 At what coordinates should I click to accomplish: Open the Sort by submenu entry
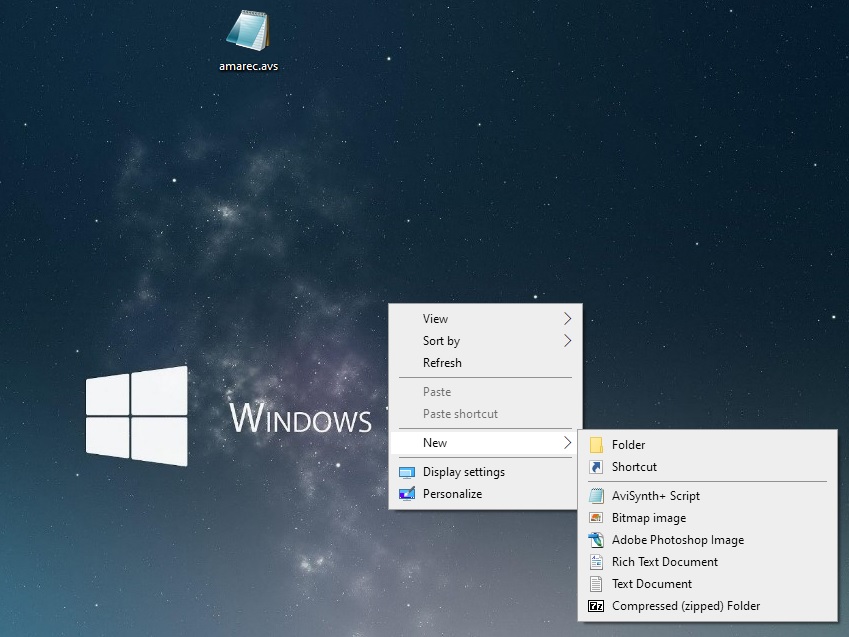tap(485, 341)
